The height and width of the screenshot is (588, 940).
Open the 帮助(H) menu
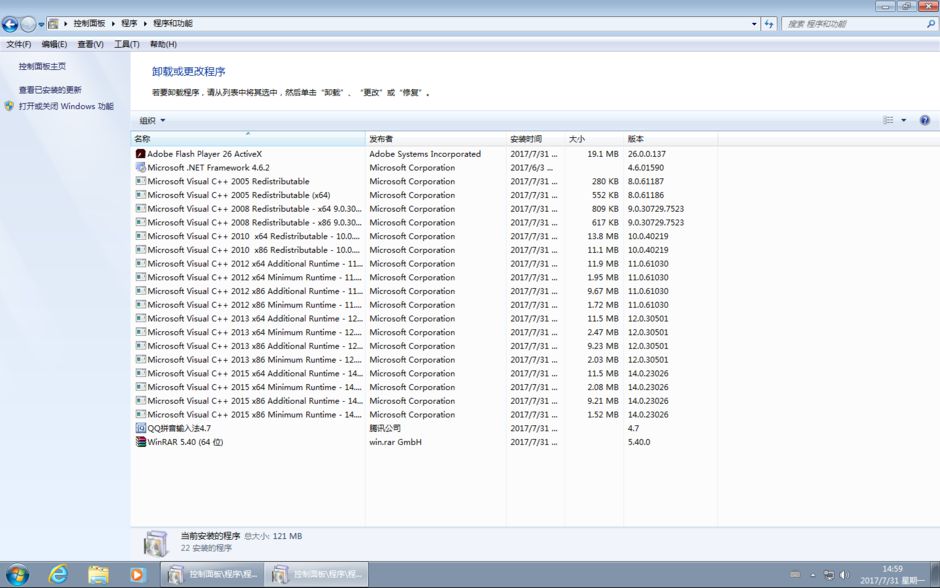pyautogui.click(x=163, y=44)
